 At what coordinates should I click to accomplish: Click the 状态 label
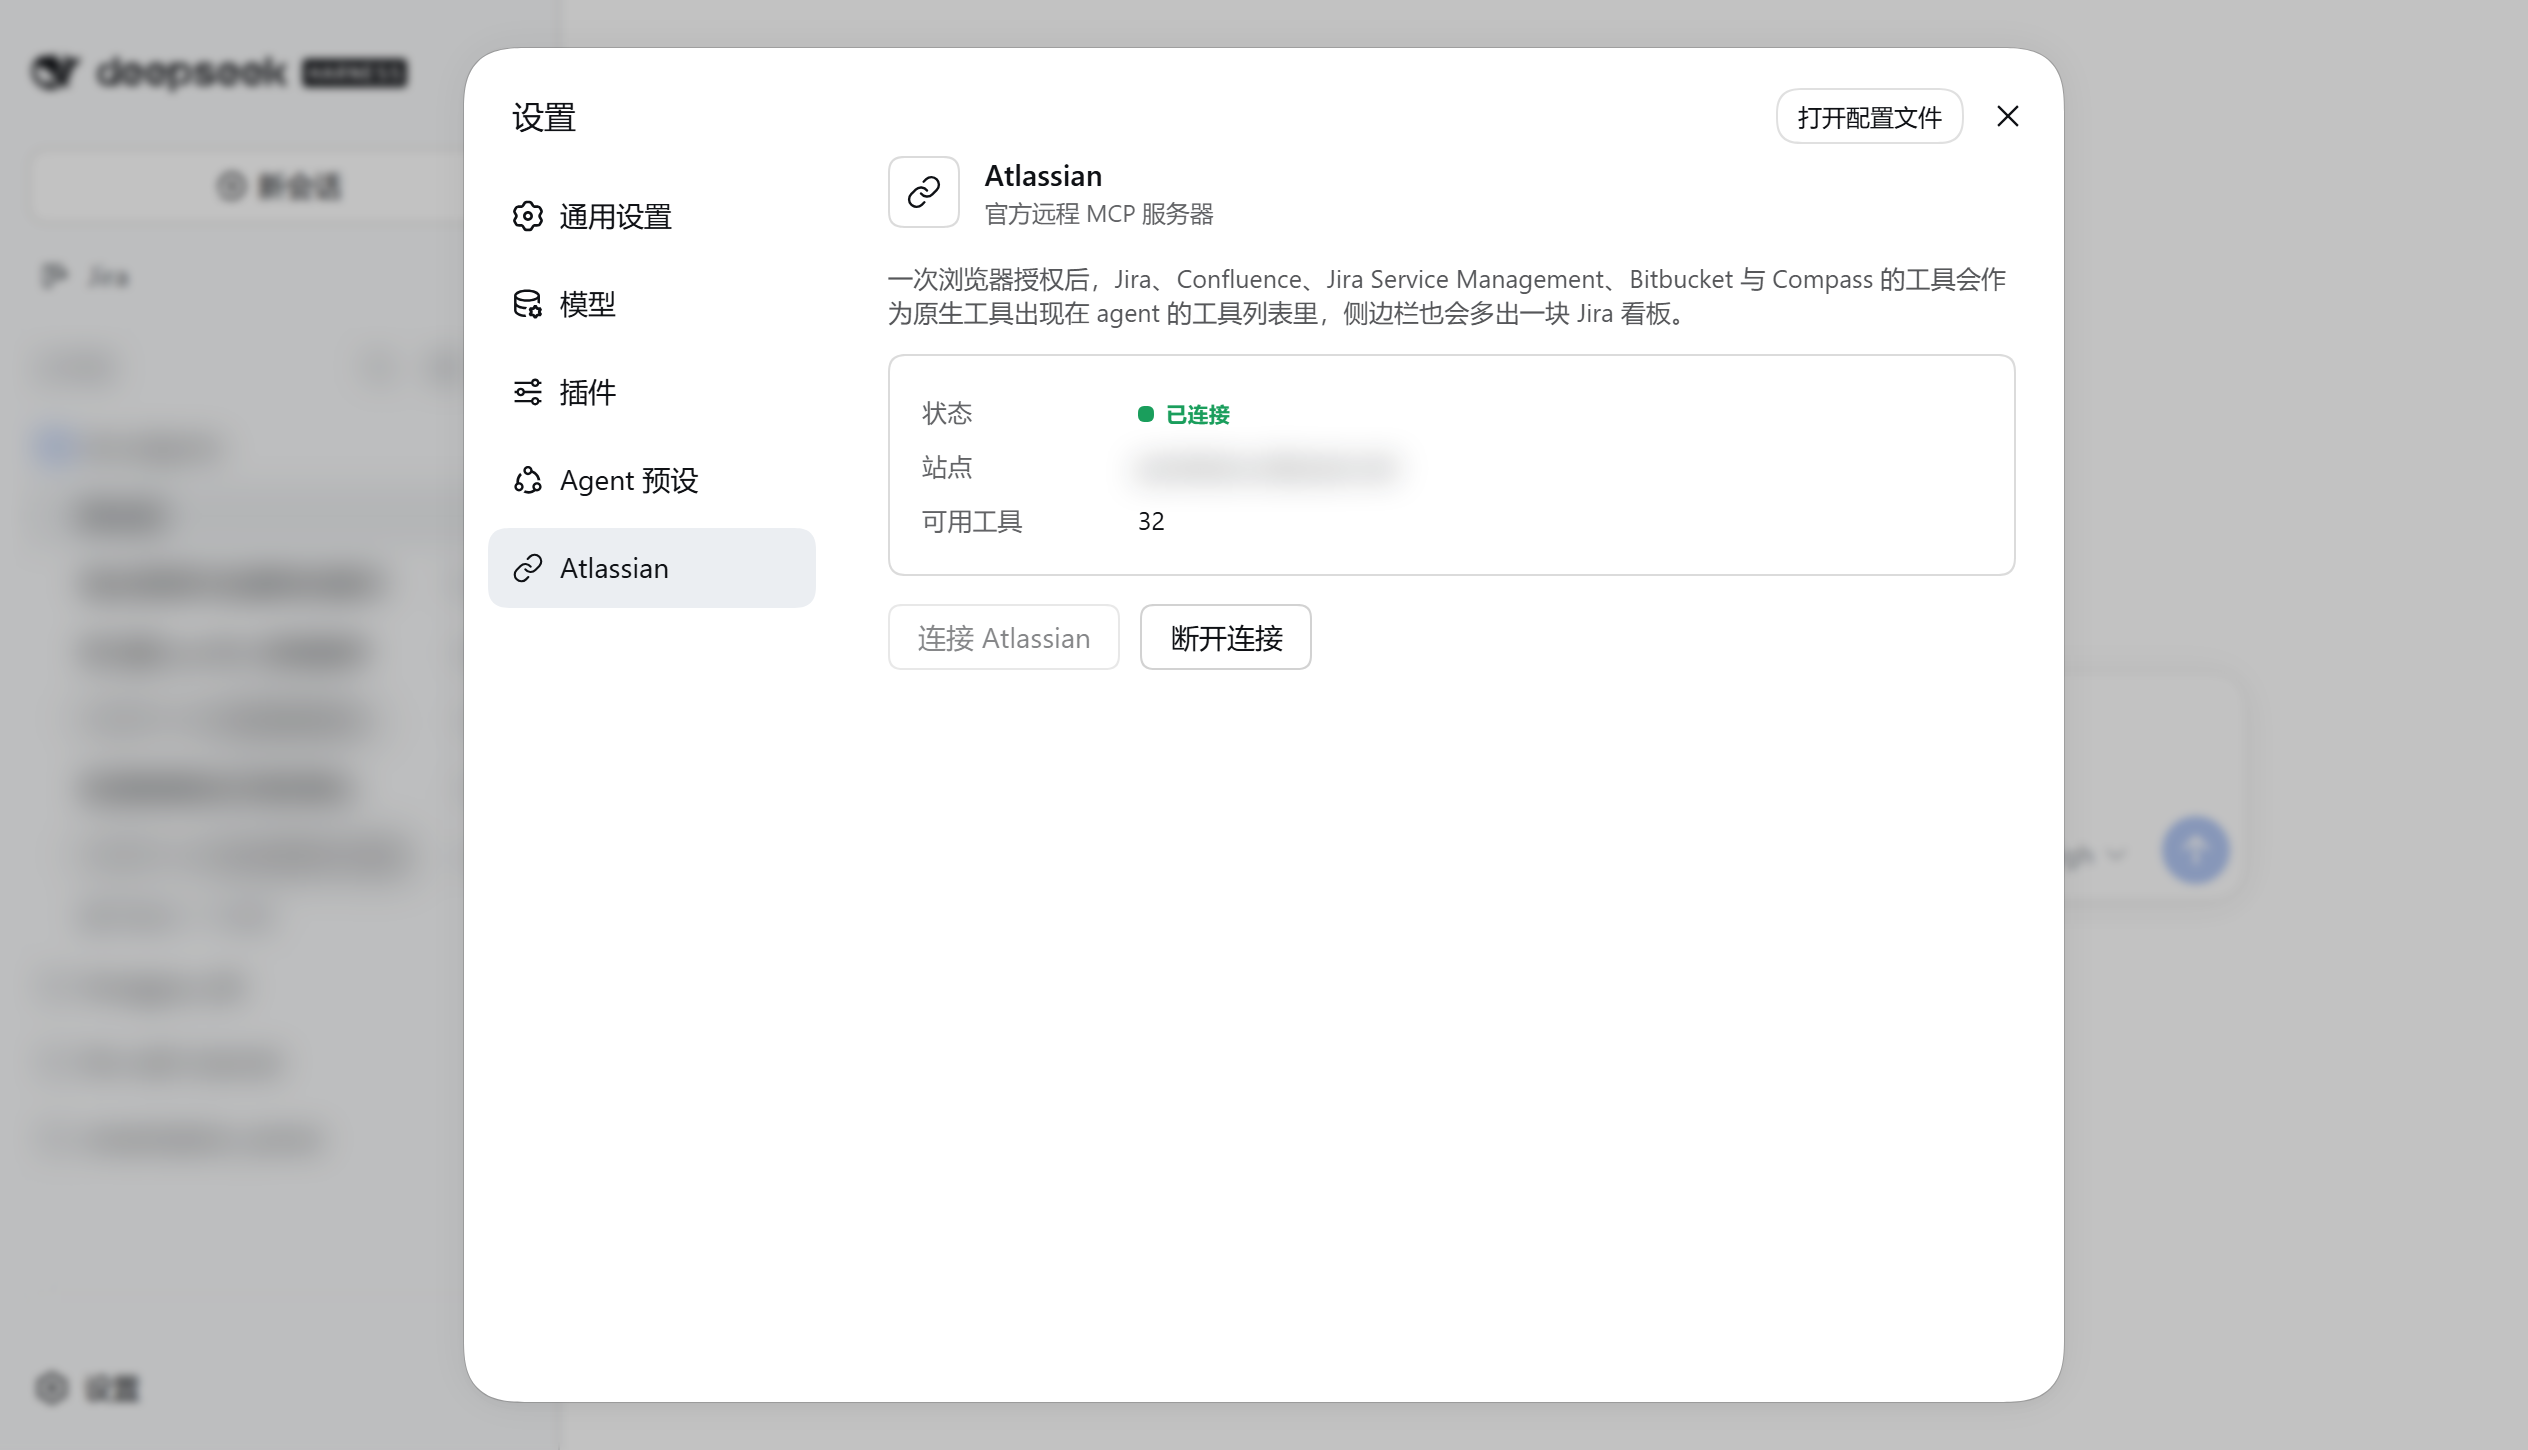point(947,413)
